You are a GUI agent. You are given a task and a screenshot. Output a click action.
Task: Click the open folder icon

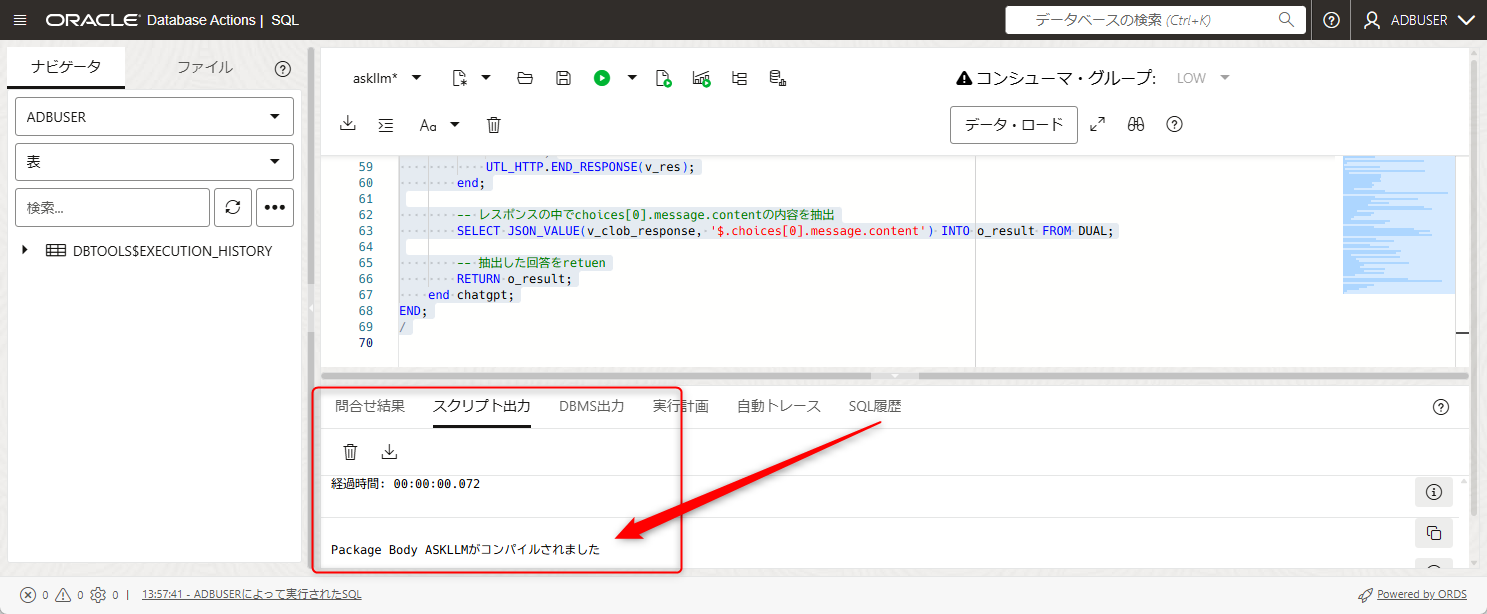(x=525, y=78)
